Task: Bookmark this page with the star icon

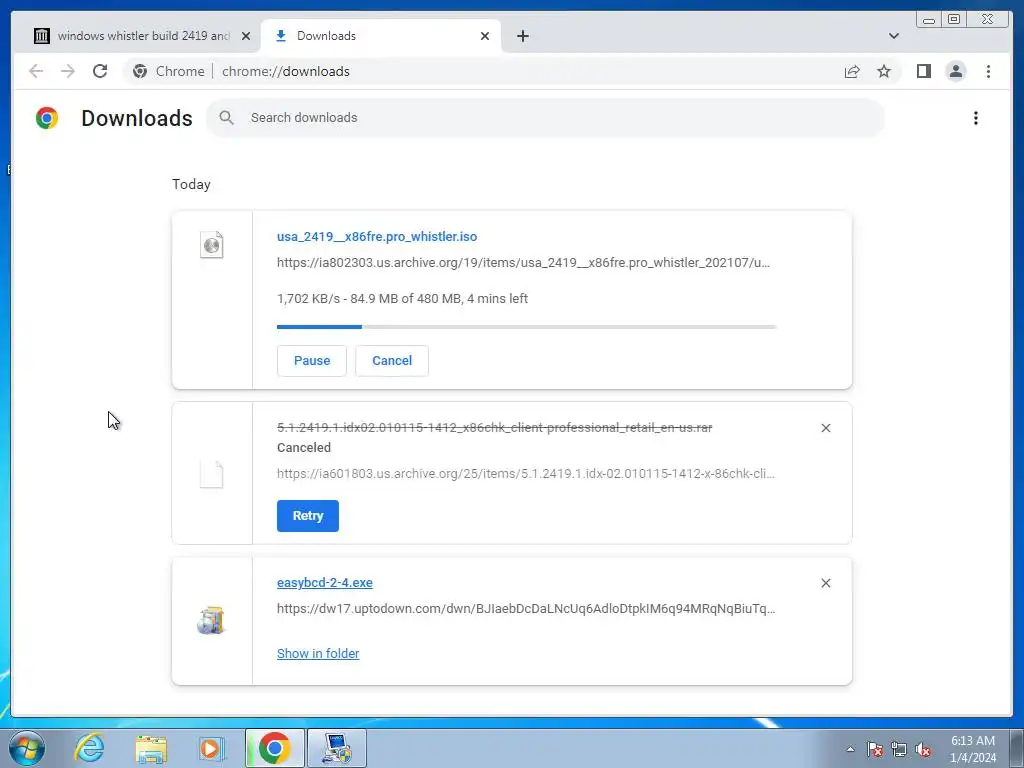Action: coord(884,71)
